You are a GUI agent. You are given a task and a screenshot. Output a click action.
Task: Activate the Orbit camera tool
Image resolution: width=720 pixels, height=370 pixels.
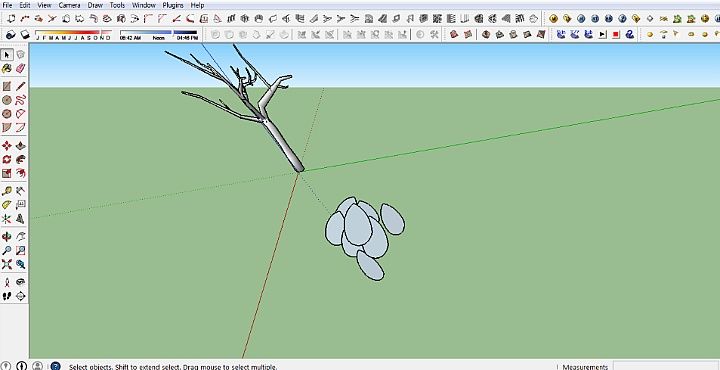tap(7, 237)
